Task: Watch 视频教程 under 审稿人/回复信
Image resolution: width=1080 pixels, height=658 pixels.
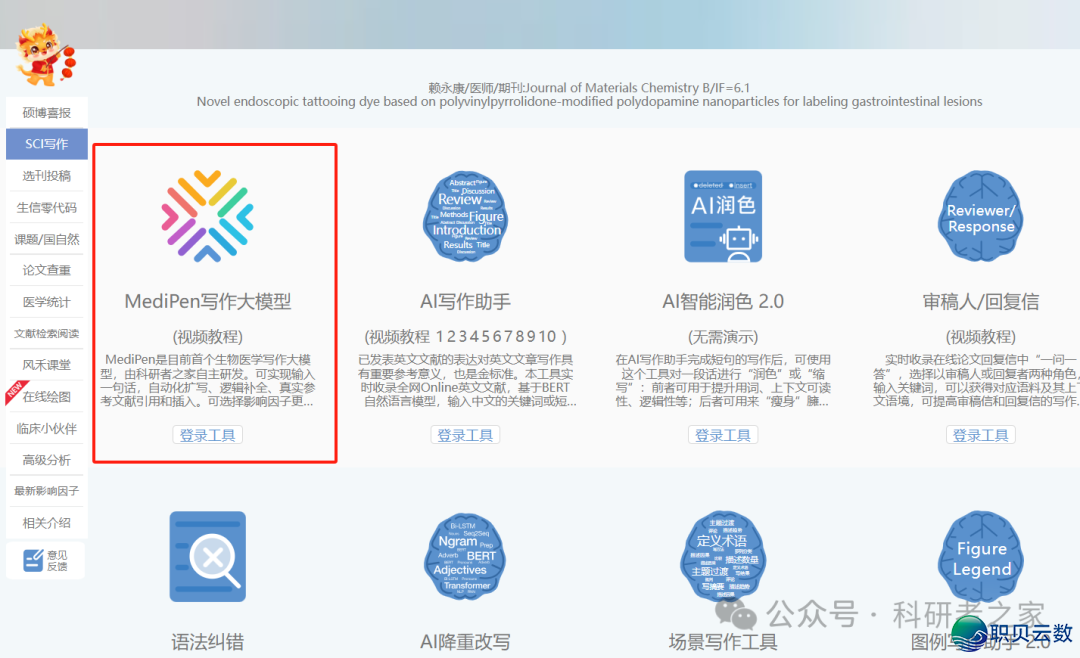Action: click(981, 337)
